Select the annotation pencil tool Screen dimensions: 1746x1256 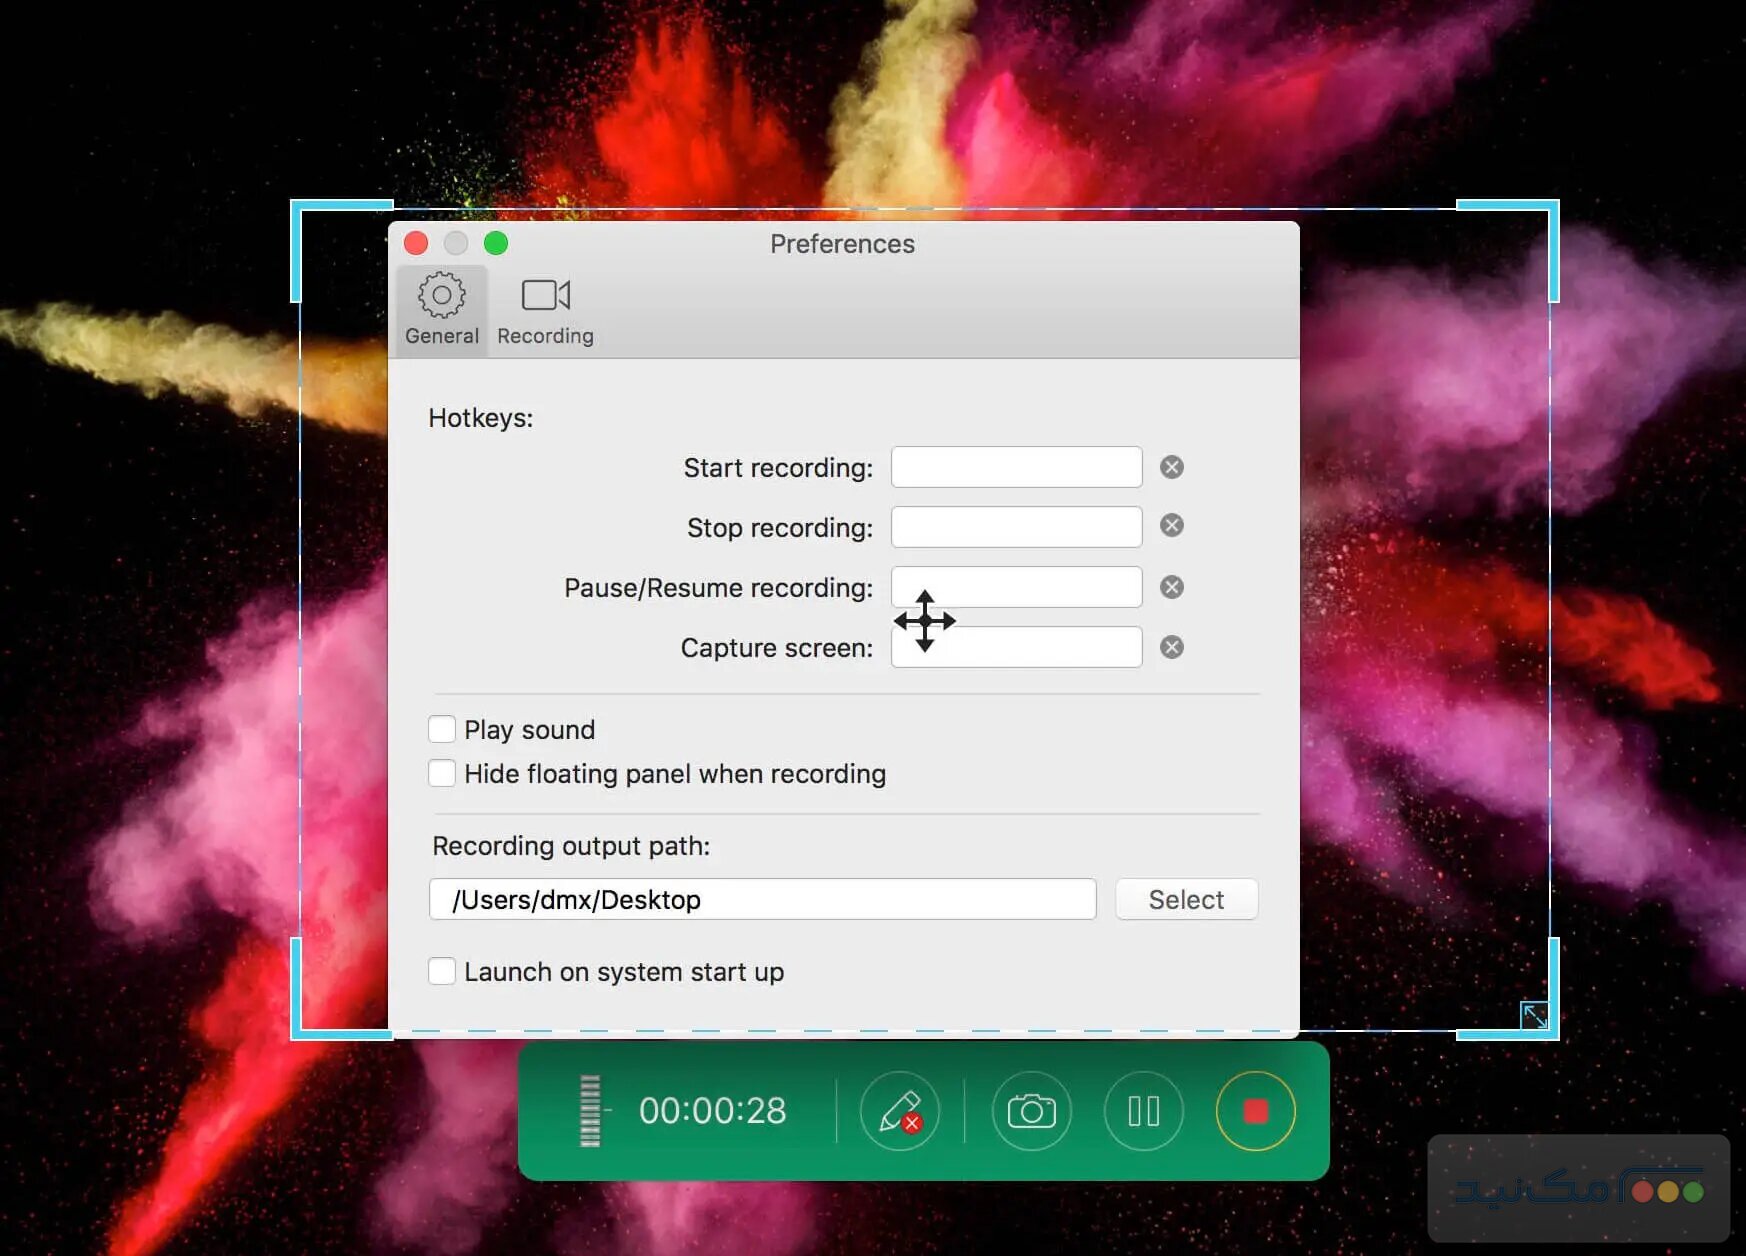pos(899,1110)
